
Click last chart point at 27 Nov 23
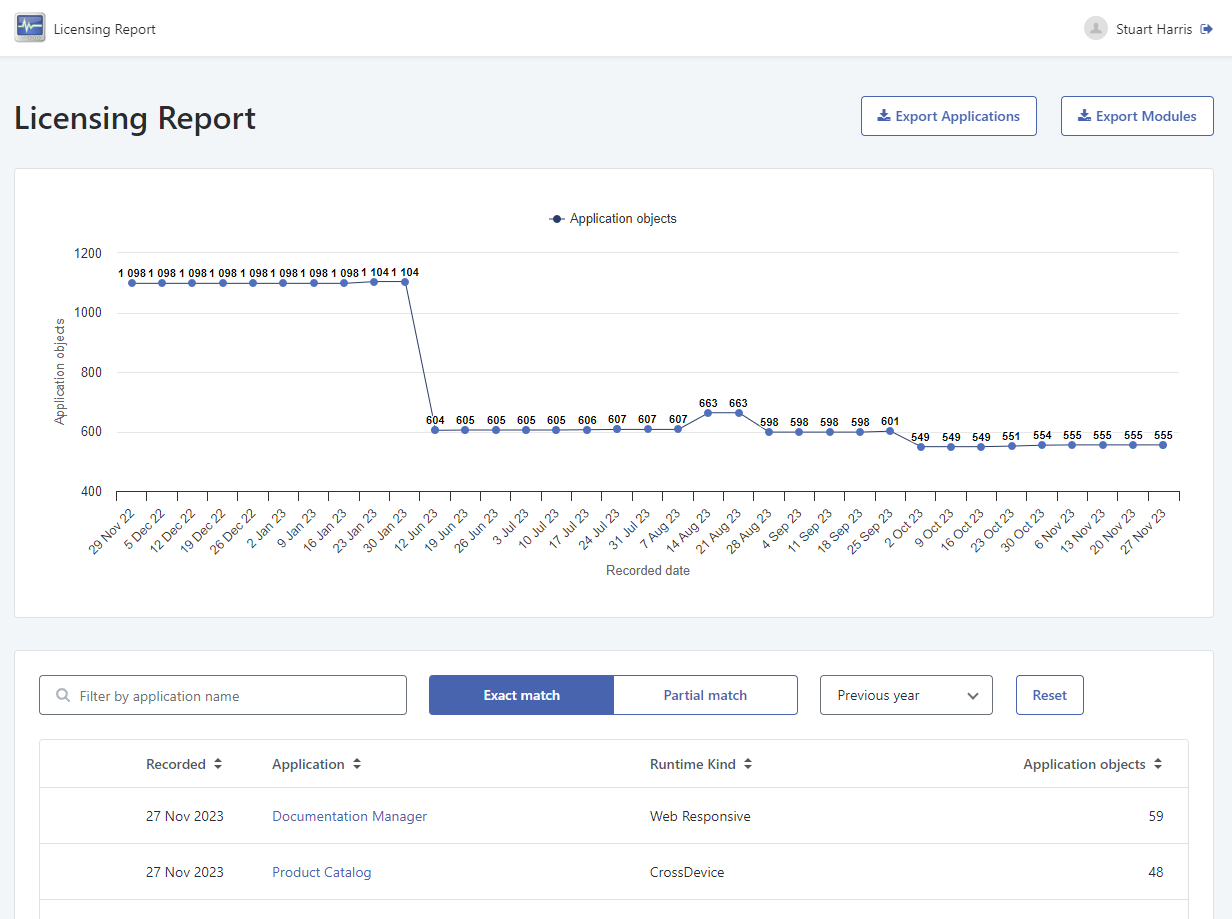[1164, 445]
